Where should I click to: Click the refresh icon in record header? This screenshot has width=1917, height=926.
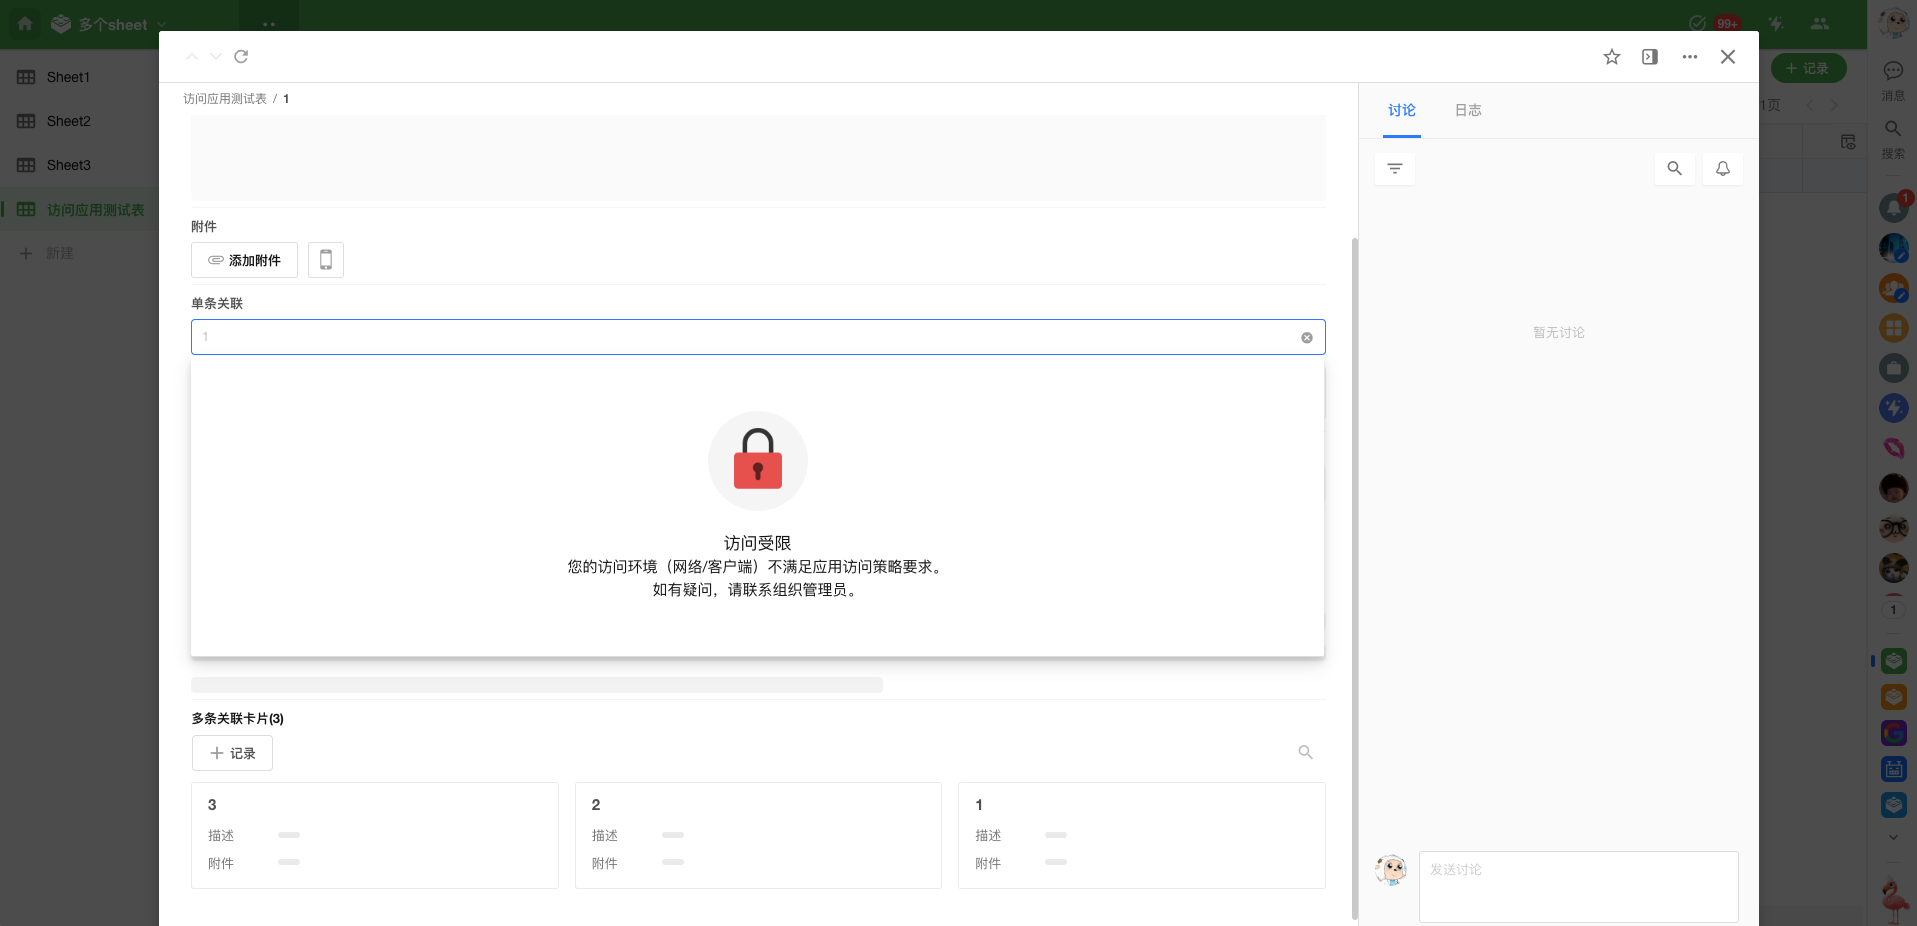[x=241, y=57]
